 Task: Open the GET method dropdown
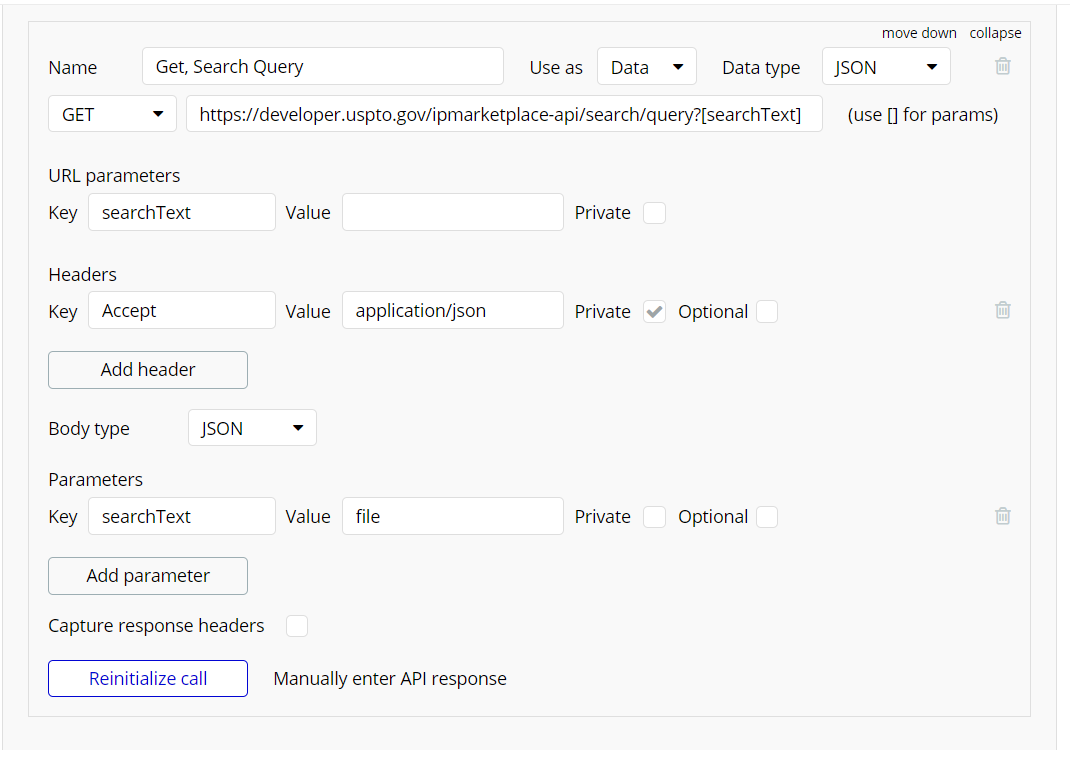point(112,114)
